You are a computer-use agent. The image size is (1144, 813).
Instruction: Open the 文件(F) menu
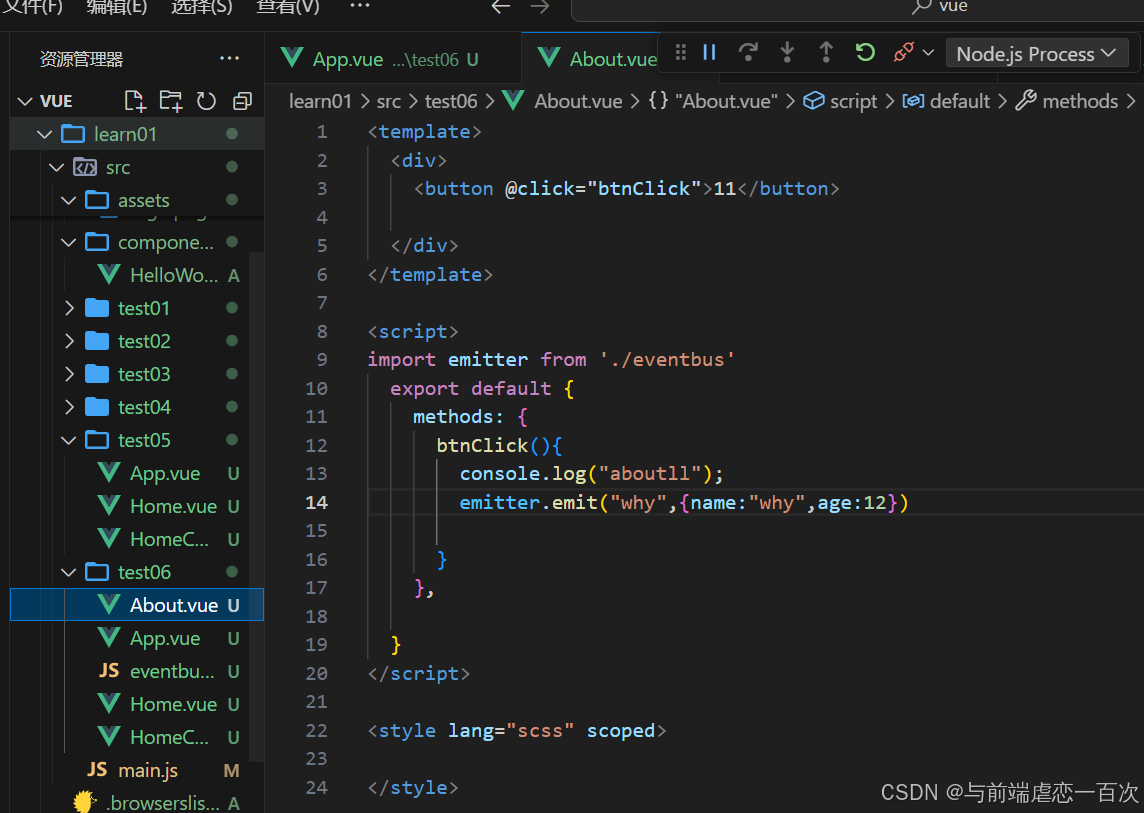(34, 7)
